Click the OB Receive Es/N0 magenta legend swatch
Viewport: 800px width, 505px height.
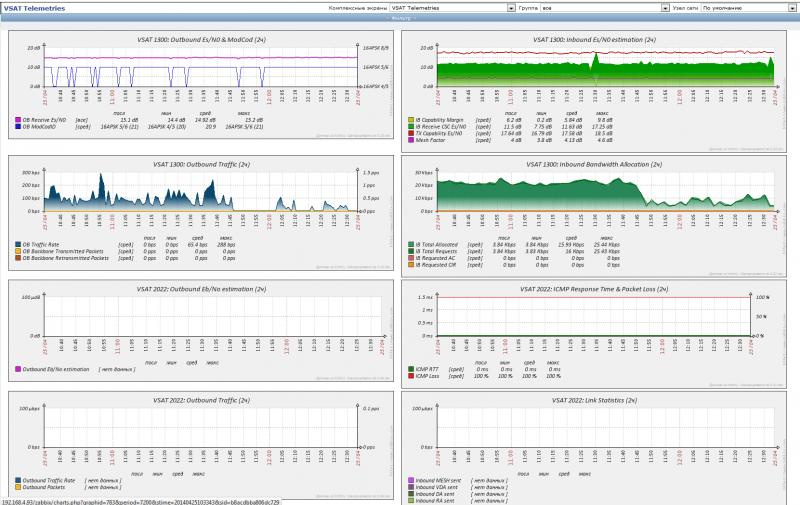[x=18, y=120]
